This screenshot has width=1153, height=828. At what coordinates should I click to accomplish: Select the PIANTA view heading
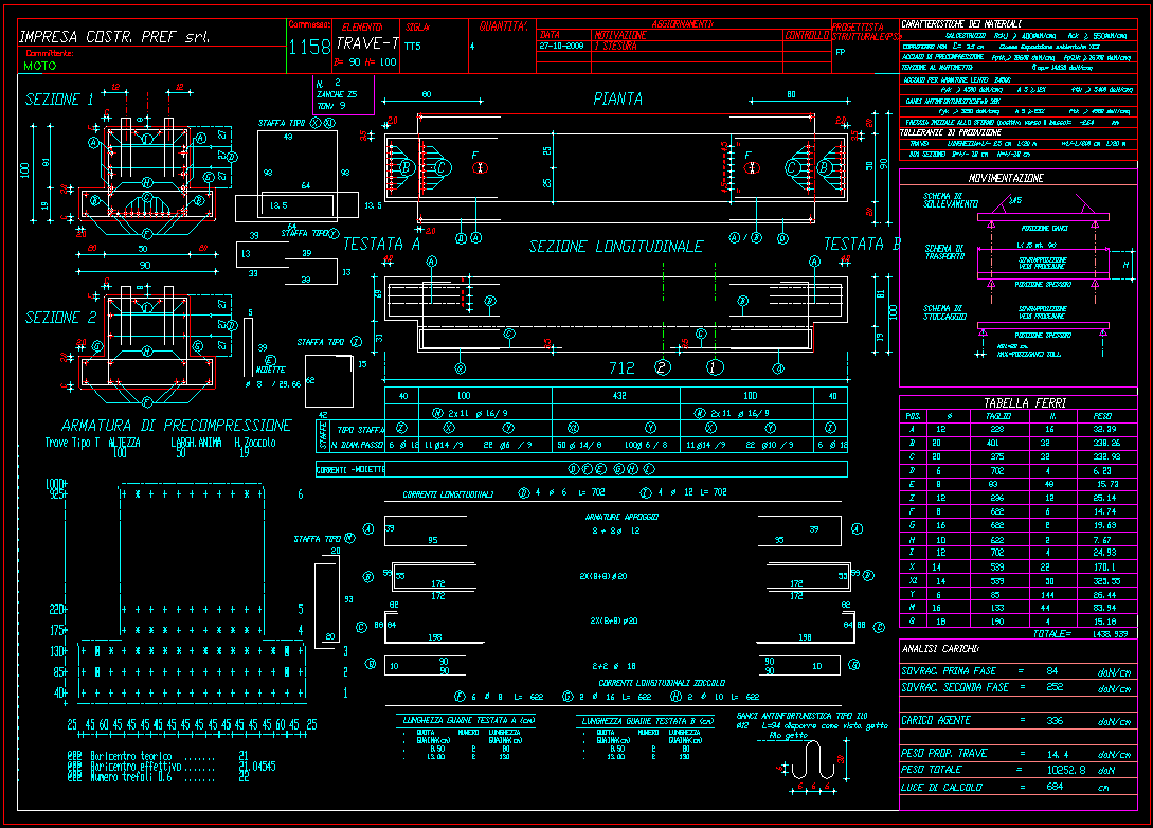click(617, 99)
